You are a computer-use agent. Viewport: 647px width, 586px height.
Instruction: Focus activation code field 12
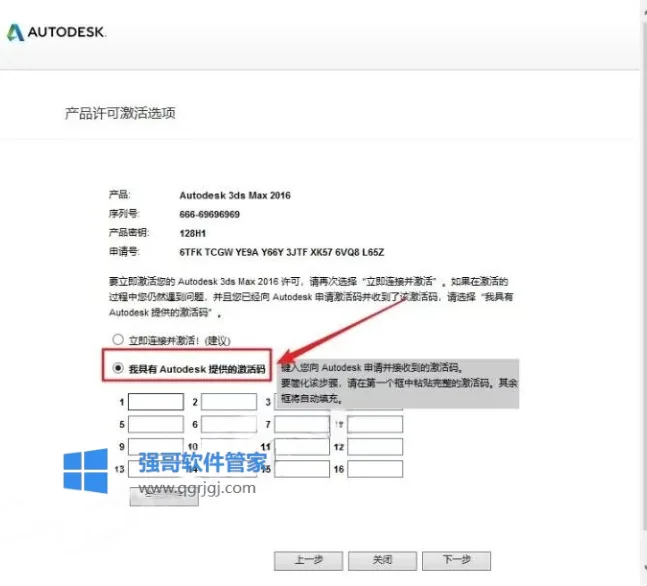(x=375, y=447)
